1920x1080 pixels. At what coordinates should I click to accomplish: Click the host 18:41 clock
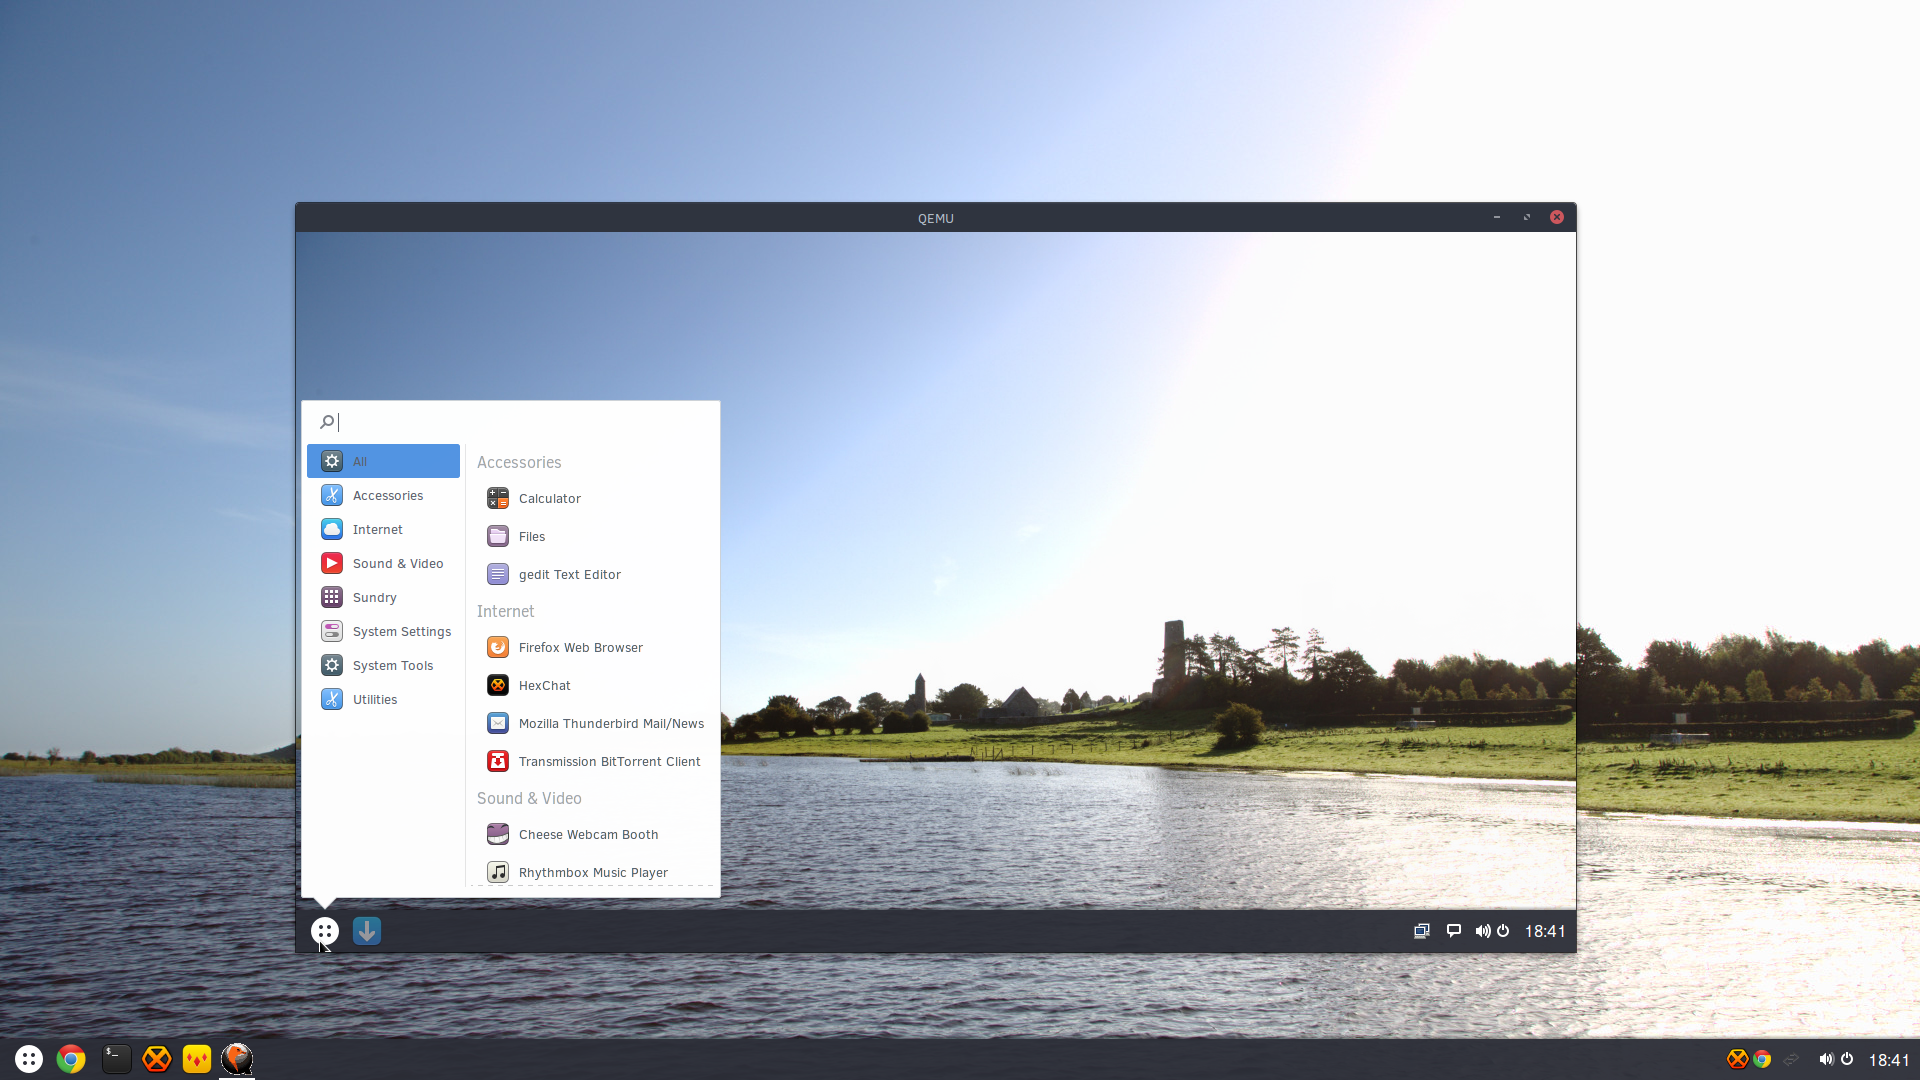(x=1889, y=1060)
